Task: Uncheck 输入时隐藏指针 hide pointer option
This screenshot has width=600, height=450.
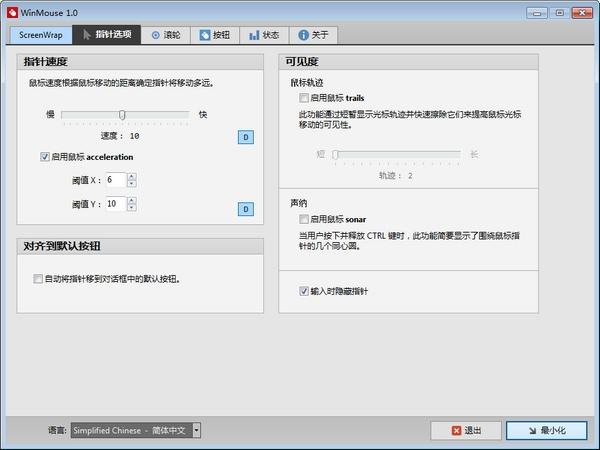Action: (x=304, y=291)
